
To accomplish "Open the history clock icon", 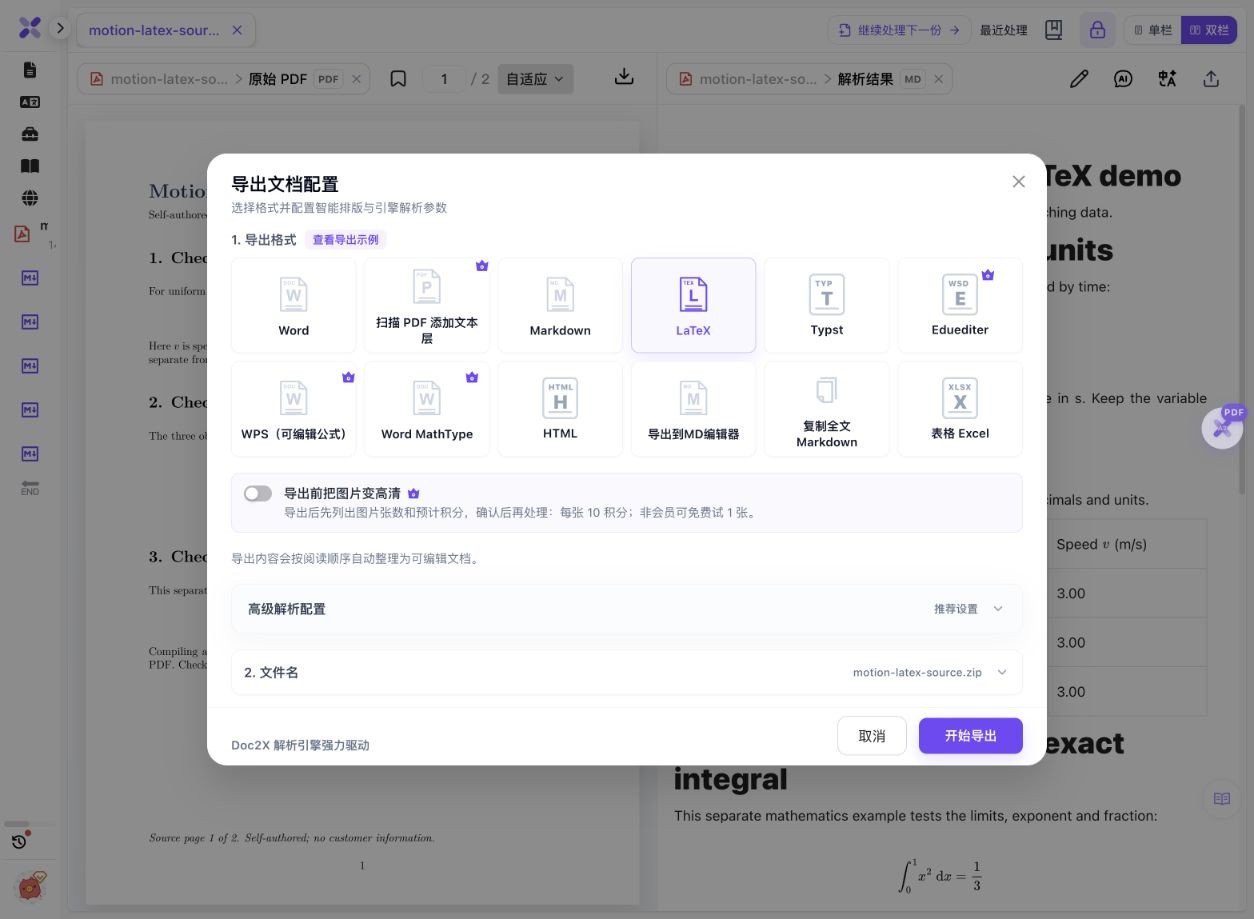I will pos(19,841).
